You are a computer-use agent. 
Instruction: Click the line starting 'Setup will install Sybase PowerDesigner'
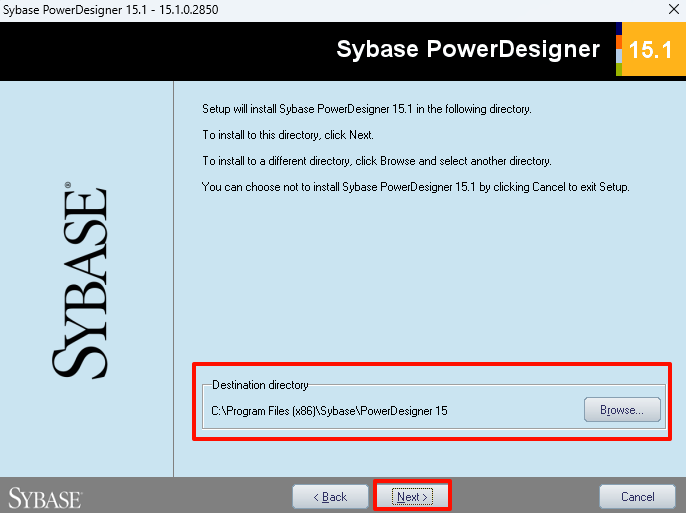pos(367,109)
